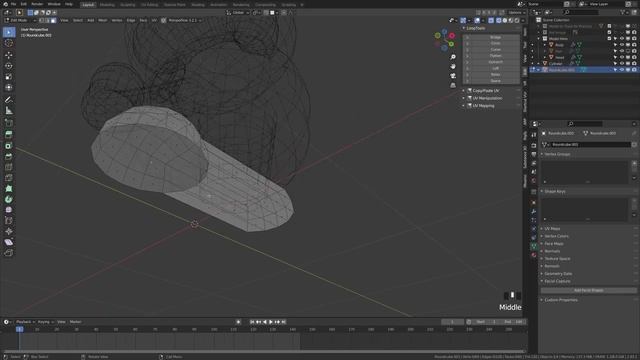Select the Measure tool
Screen dimensions: 640x360
click(x=9, y=111)
